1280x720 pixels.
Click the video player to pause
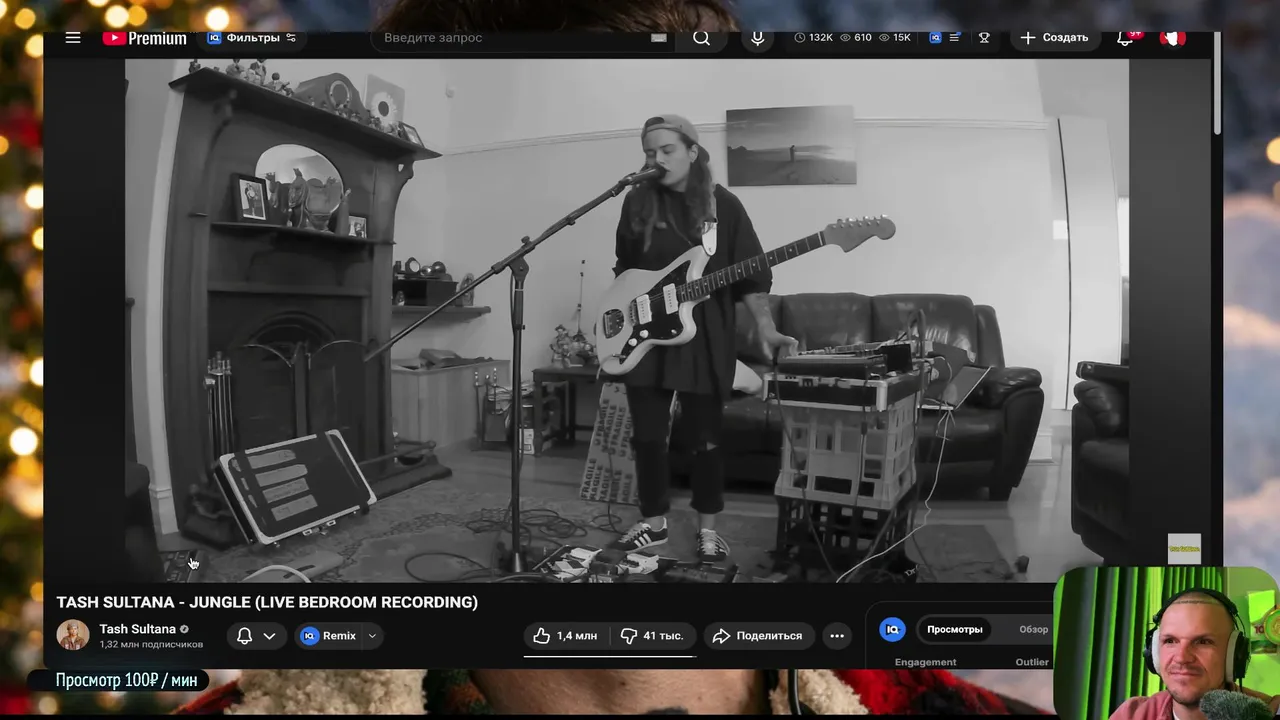pyautogui.click(x=627, y=320)
